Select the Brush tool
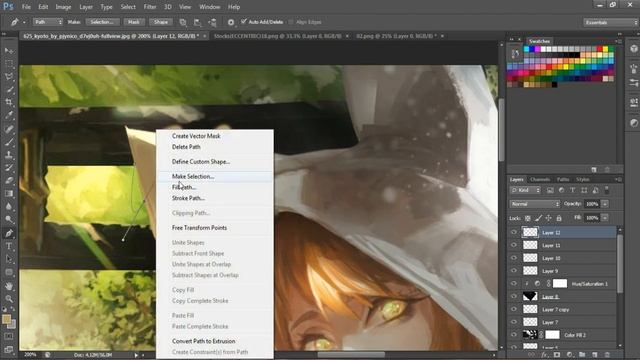 tap(9, 142)
